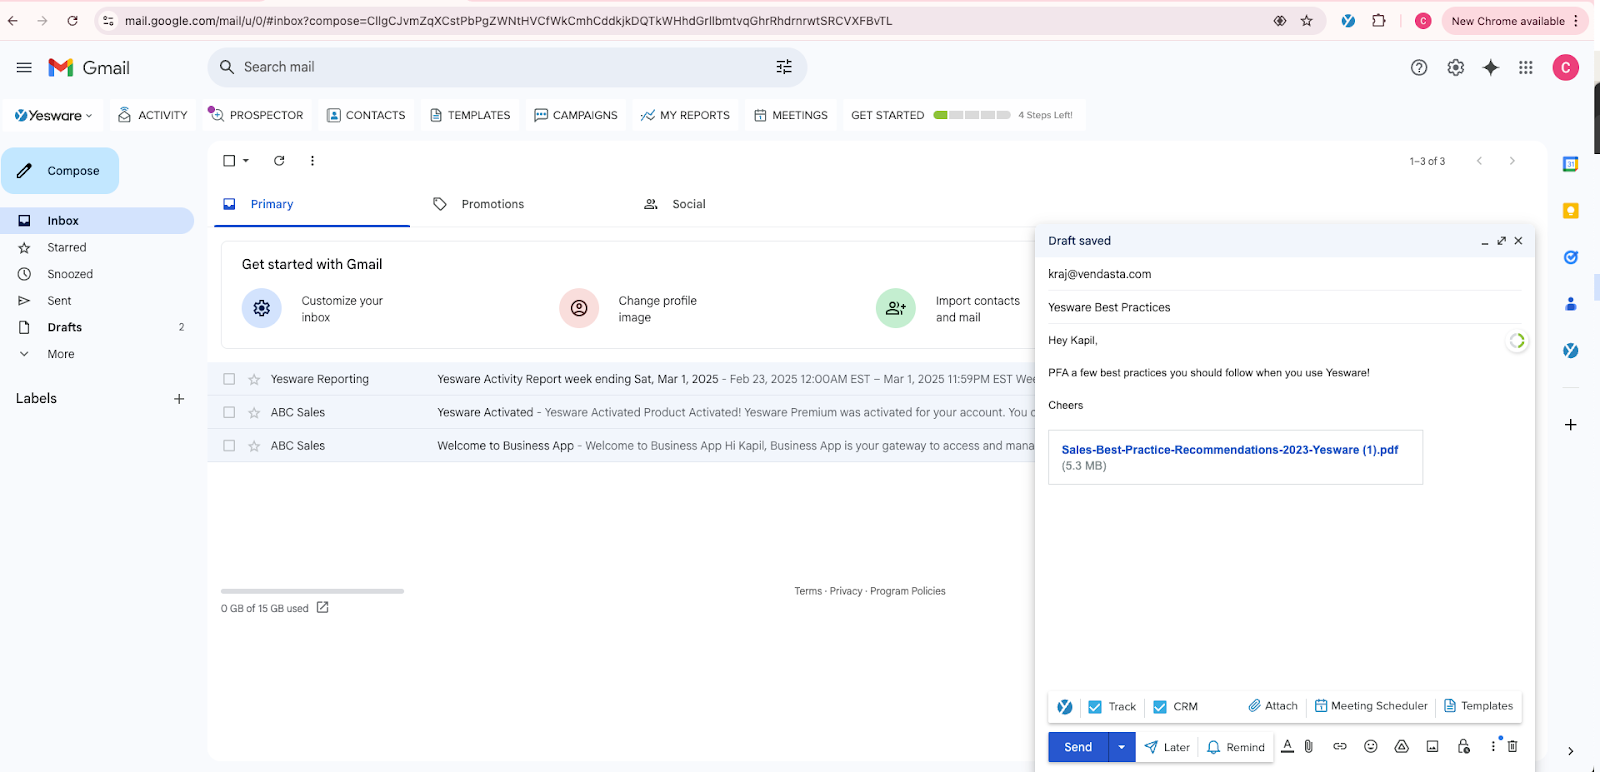Select the Yesware Activated email checkbox
The image size is (1600, 772).
point(229,412)
